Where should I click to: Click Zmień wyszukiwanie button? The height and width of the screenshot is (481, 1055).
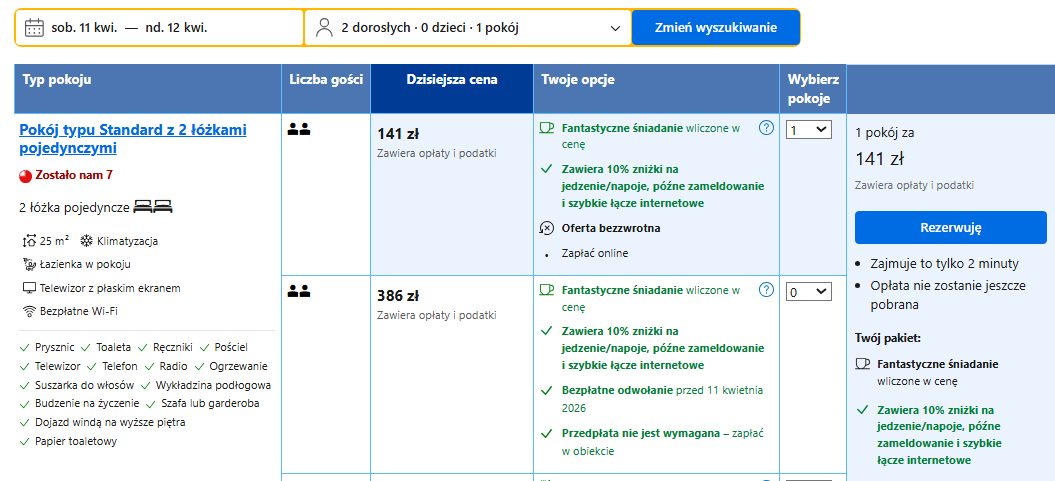coord(715,28)
